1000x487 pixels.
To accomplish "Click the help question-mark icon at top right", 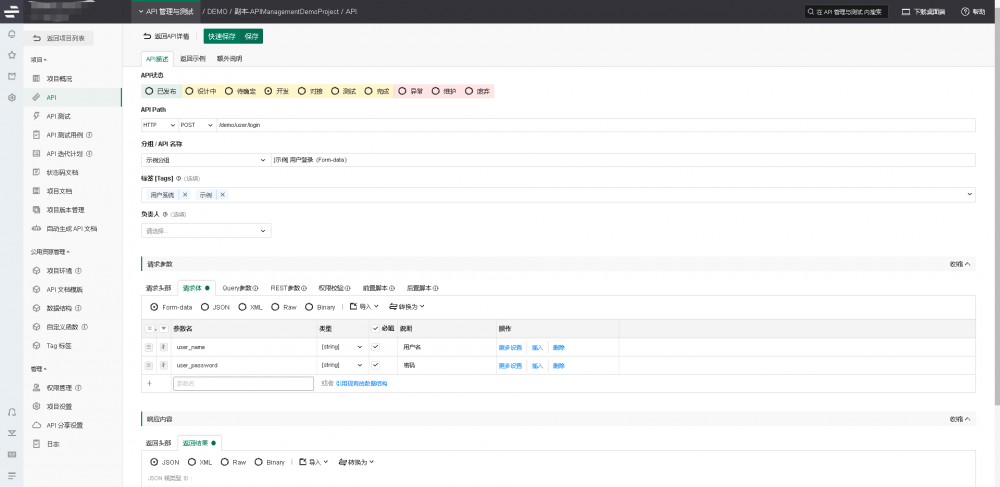I will [x=965, y=12].
